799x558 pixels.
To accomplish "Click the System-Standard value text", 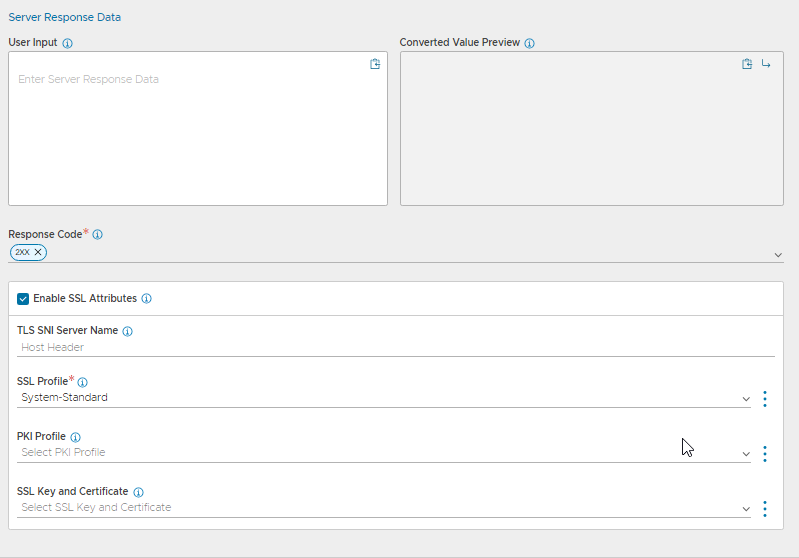I will click(64, 397).
